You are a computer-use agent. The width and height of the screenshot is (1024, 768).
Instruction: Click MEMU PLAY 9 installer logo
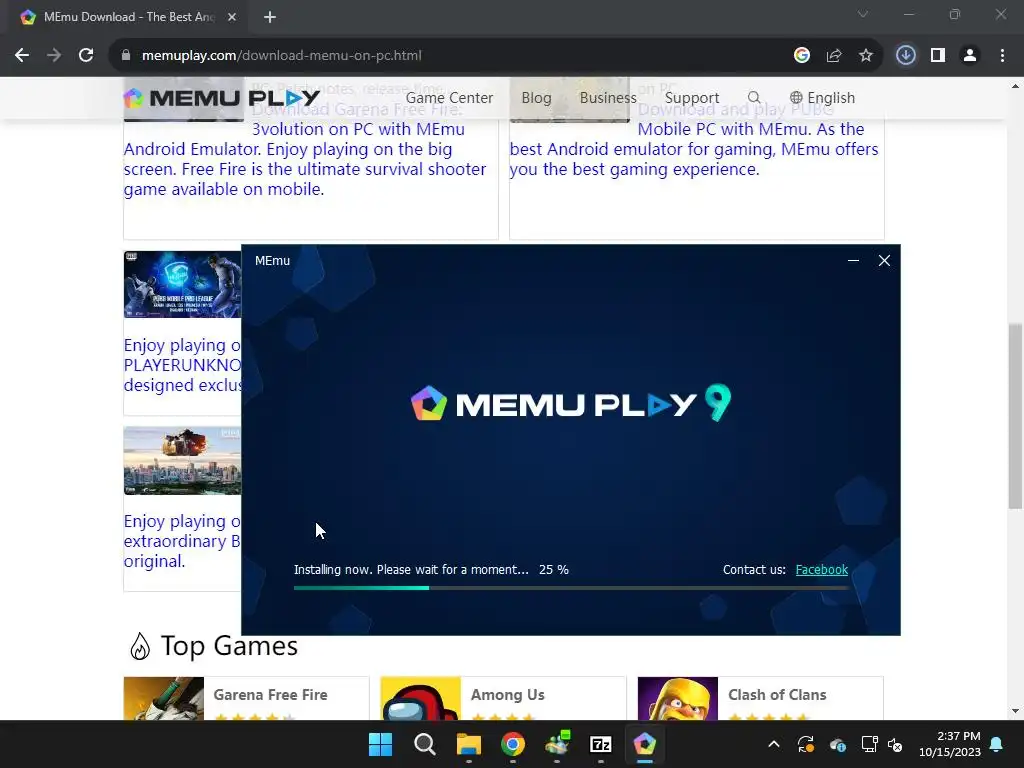(x=571, y=403)
